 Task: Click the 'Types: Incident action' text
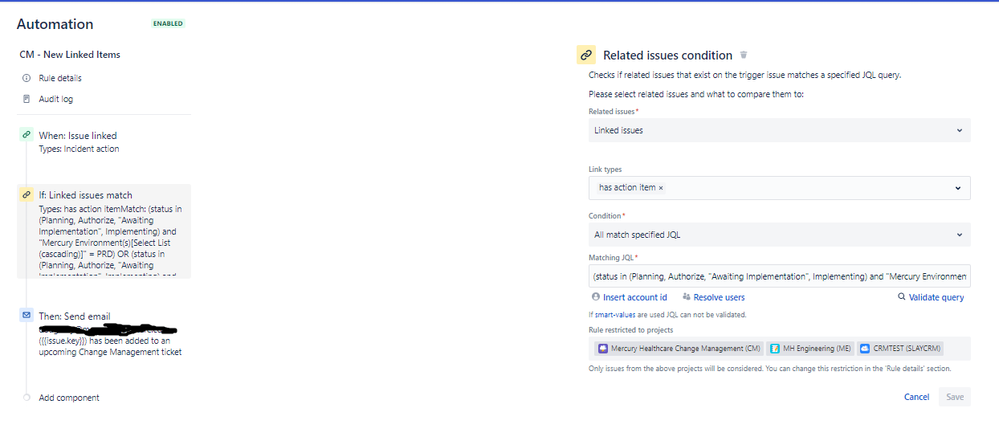pyautogui.click(x=79, y=149)
